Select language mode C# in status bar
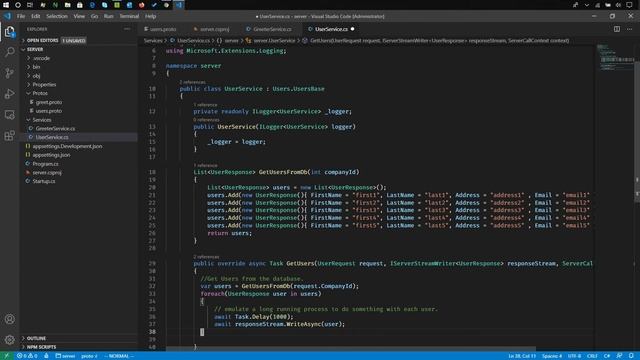The height and width of the screenshot is (360, 640). pos(607,356)
